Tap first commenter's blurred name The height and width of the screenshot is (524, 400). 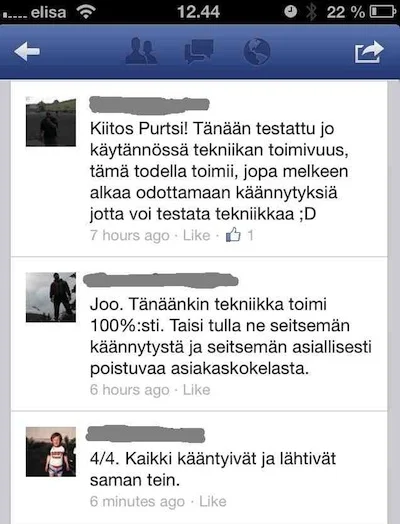[149, 105]
